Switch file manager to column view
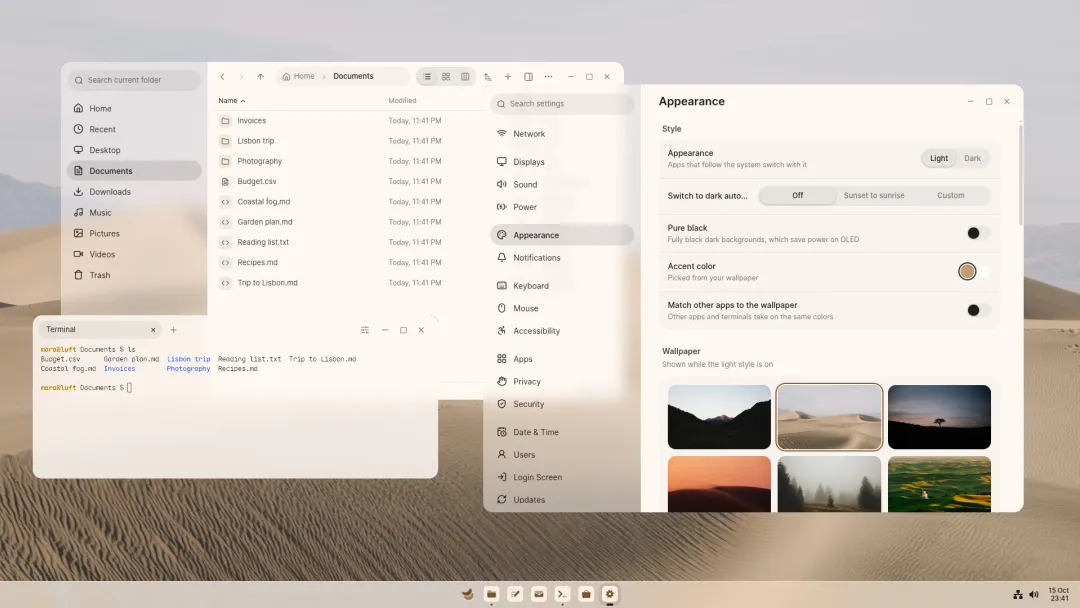The image size is (1080, 608). (x=465, y=76)
